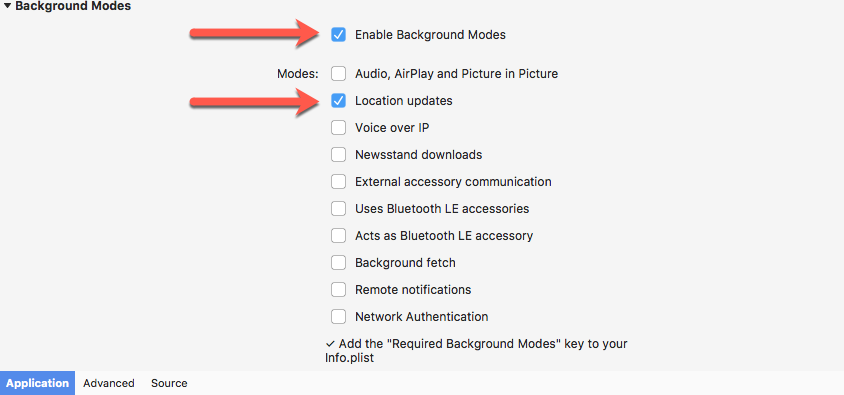This screenshot has width=844, height=395.
Task: Enable Audio, AirPlay and Picture in Picture
Action: (x=339, y=74)
